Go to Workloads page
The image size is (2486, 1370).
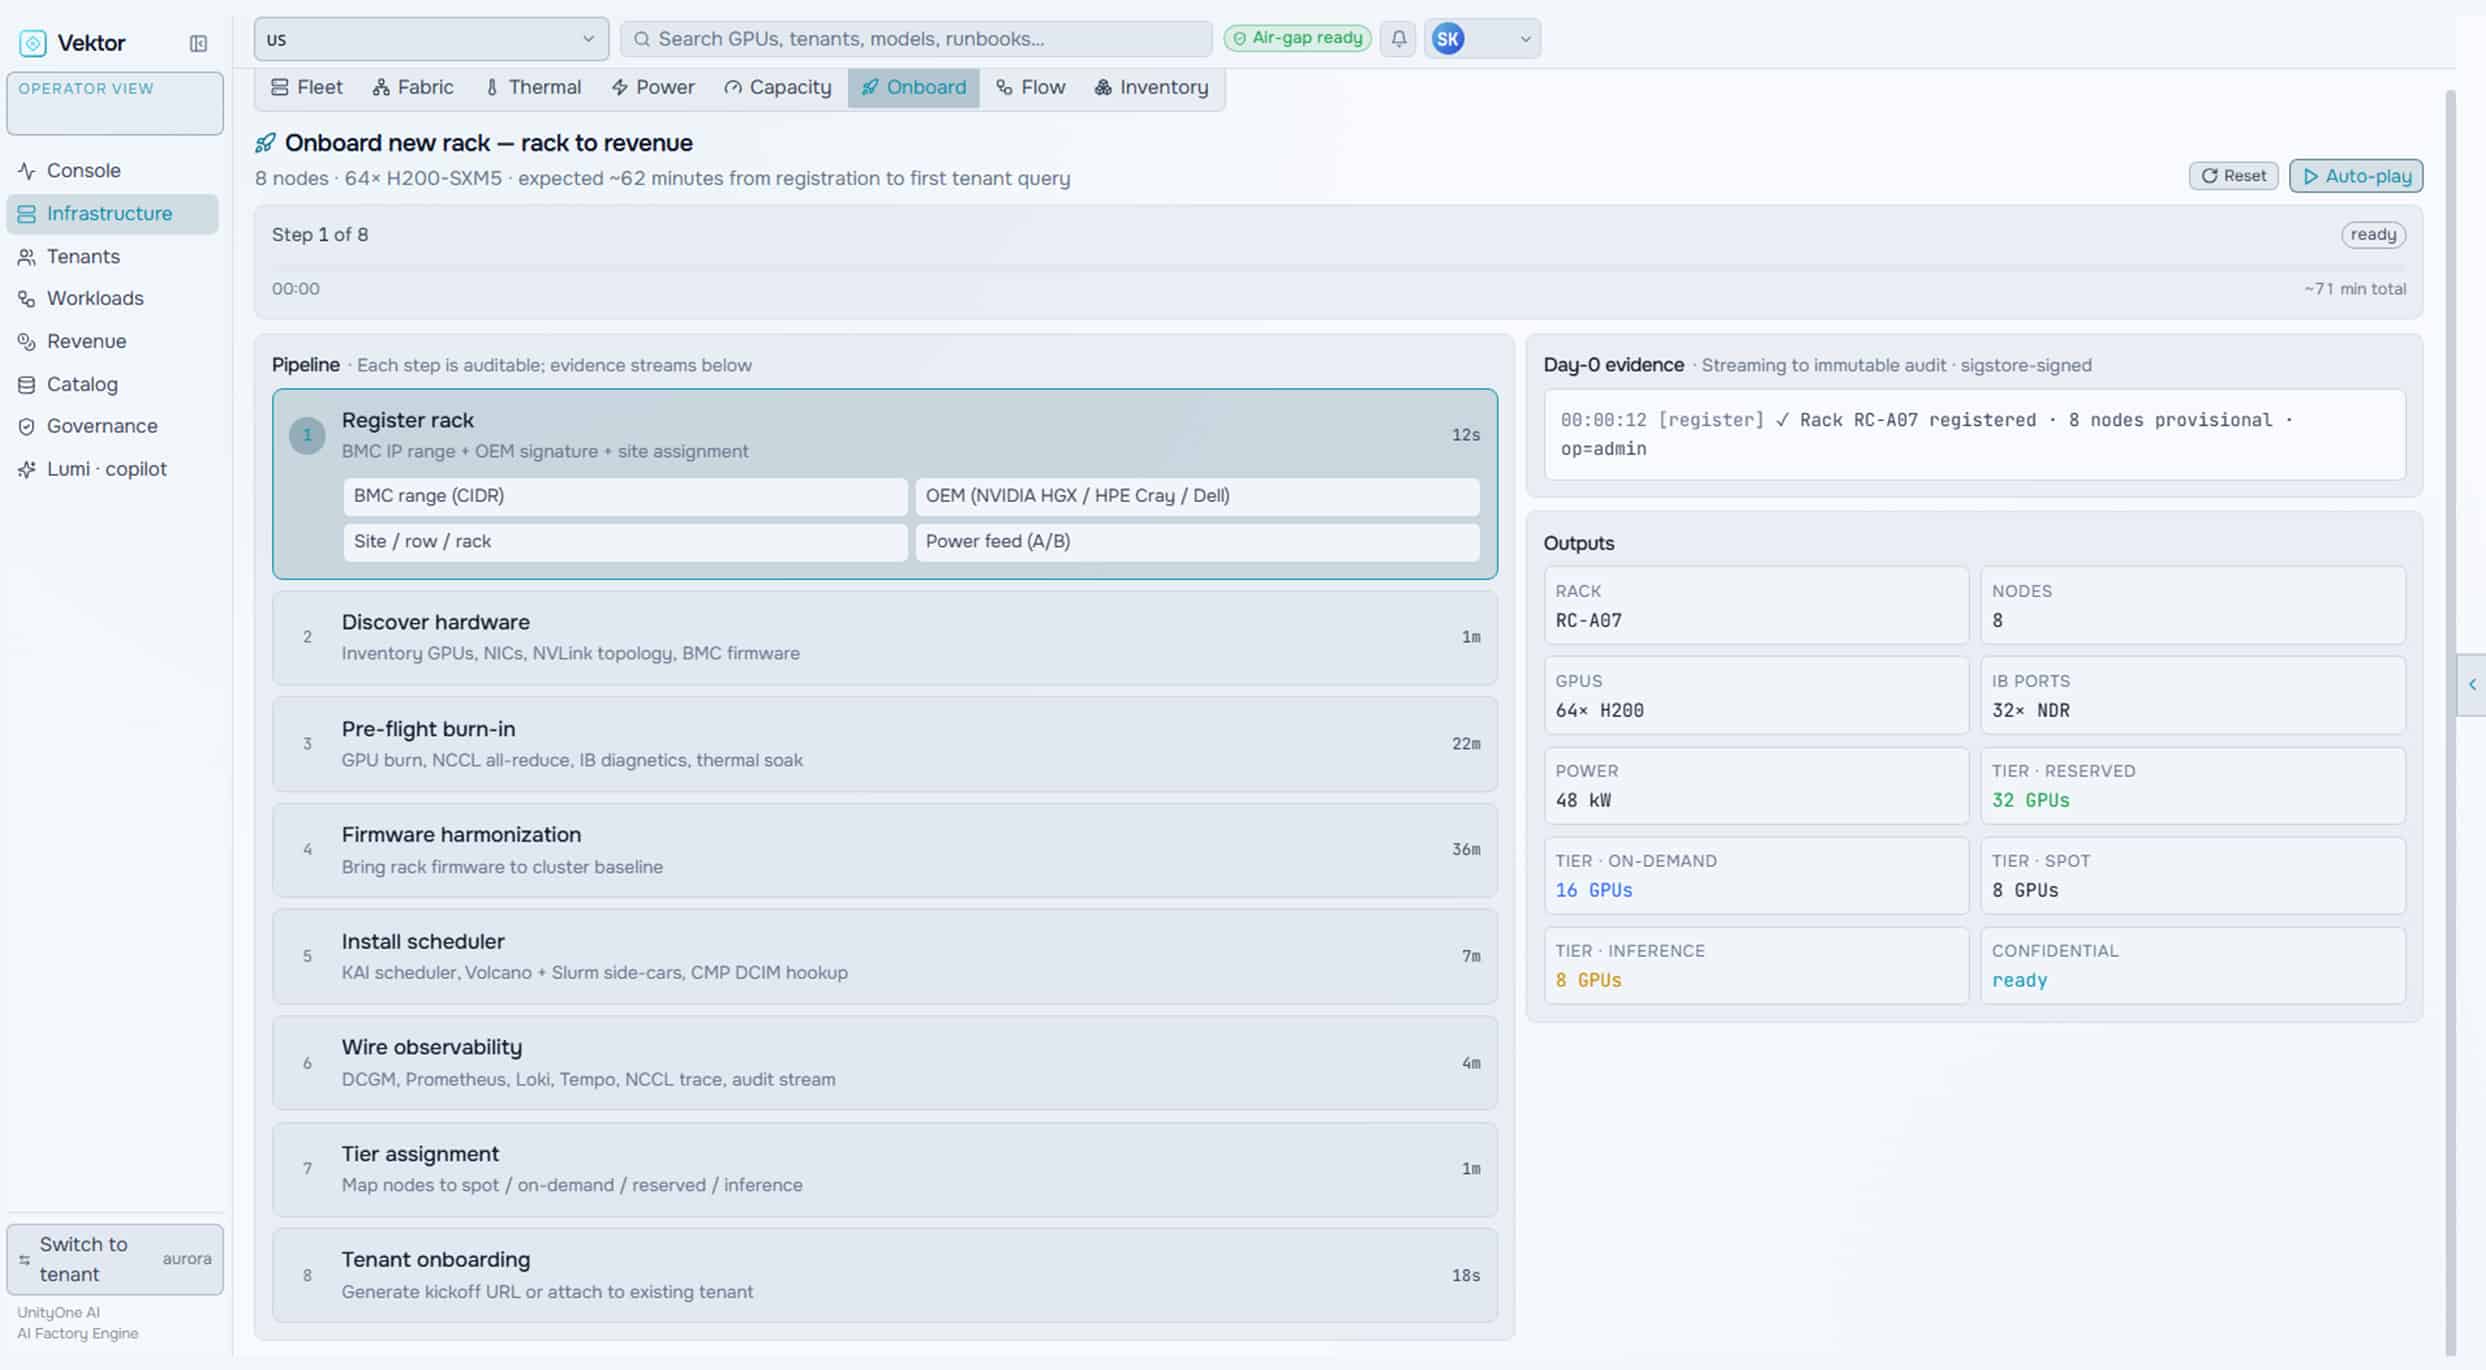(112, 299)
